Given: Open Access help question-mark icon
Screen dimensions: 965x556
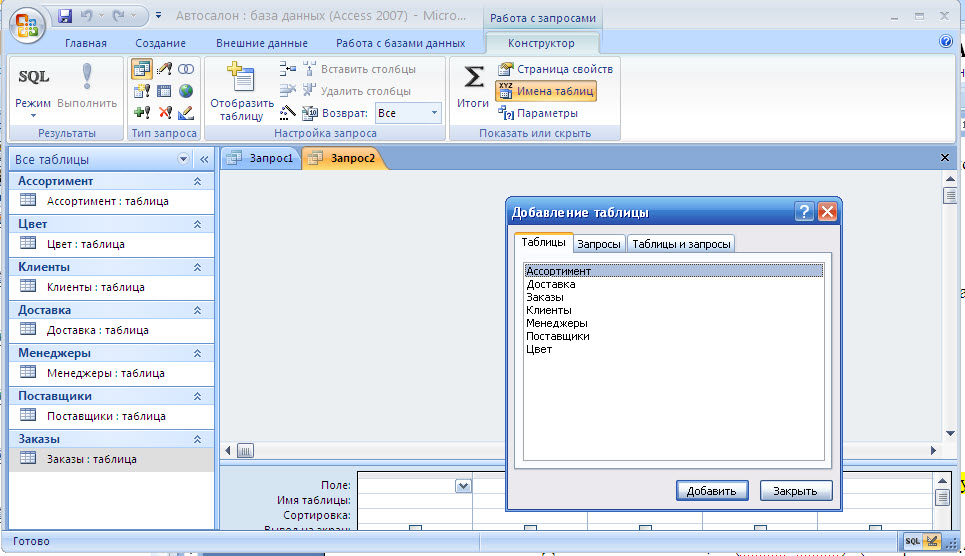Looking at the screenshot, I should click(946, 42).
